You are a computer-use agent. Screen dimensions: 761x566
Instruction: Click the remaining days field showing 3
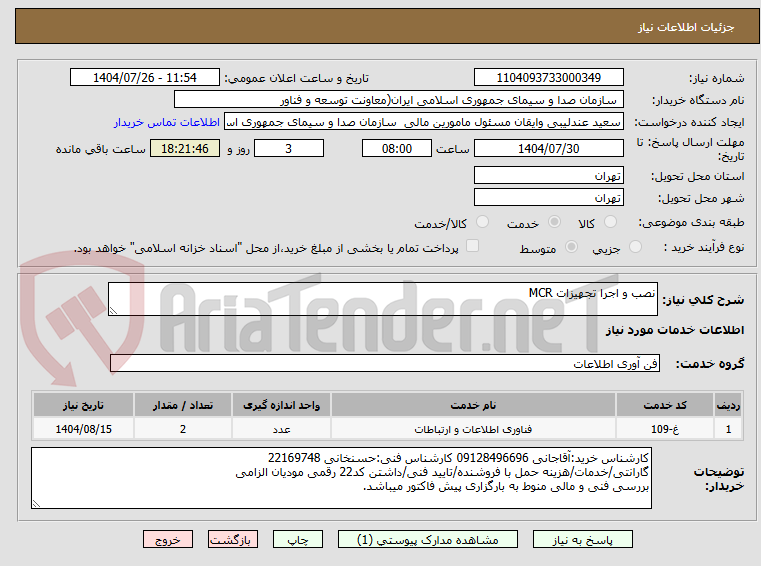[289, 149]
